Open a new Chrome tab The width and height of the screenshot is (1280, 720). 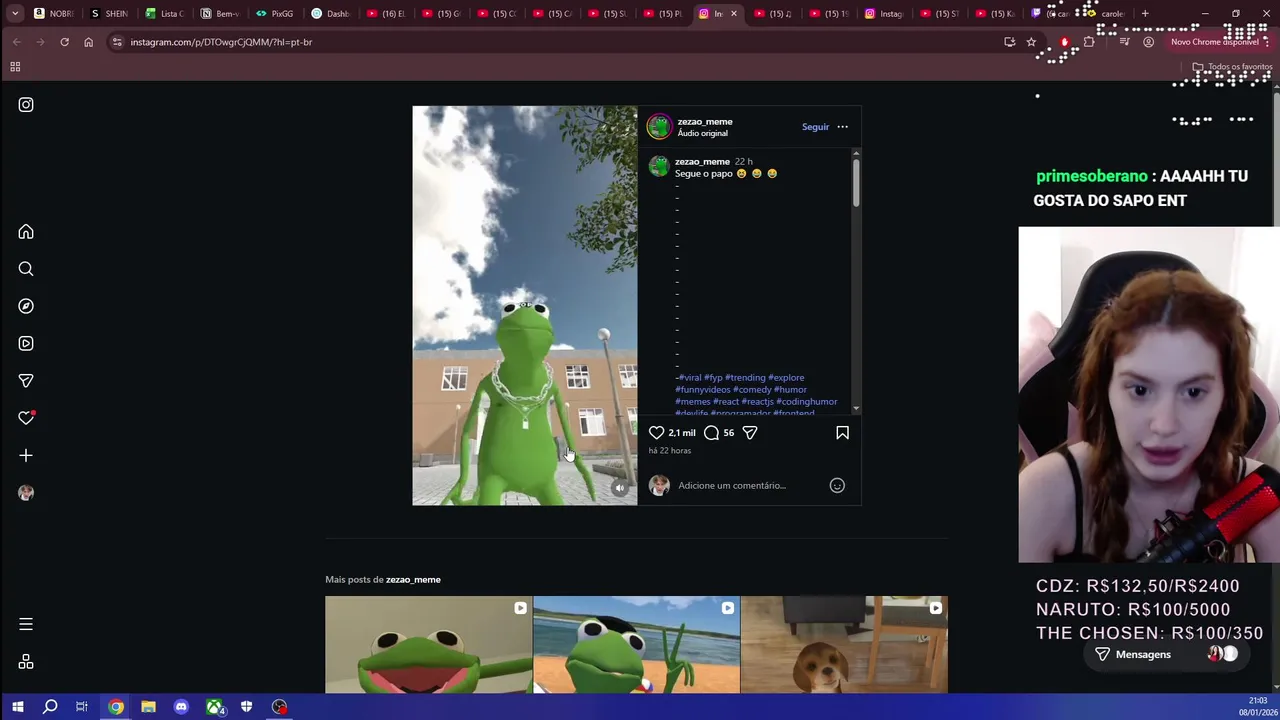coord(1145,14)
